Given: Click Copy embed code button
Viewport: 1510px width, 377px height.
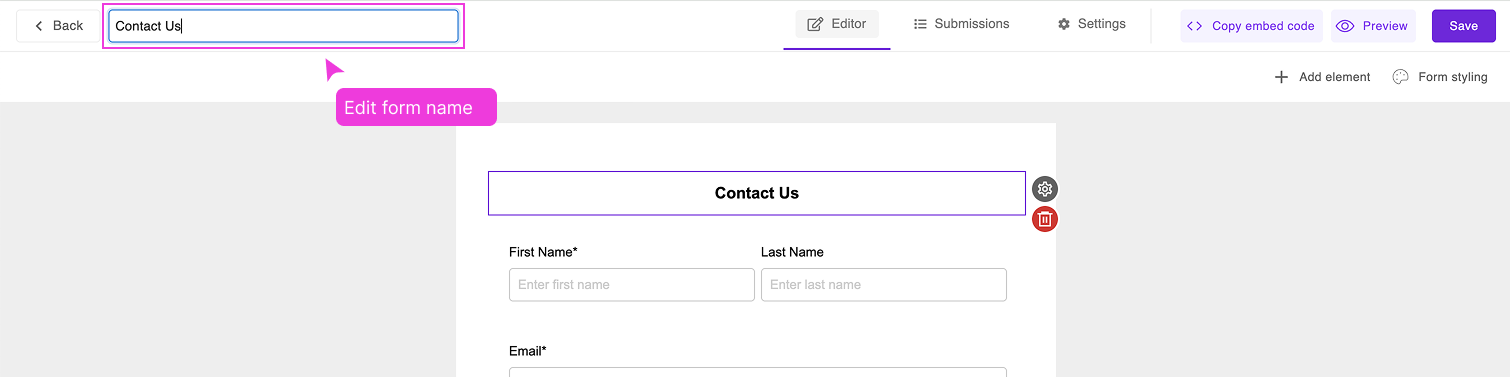Looking at the screenshot, I should click(1251, 26).
